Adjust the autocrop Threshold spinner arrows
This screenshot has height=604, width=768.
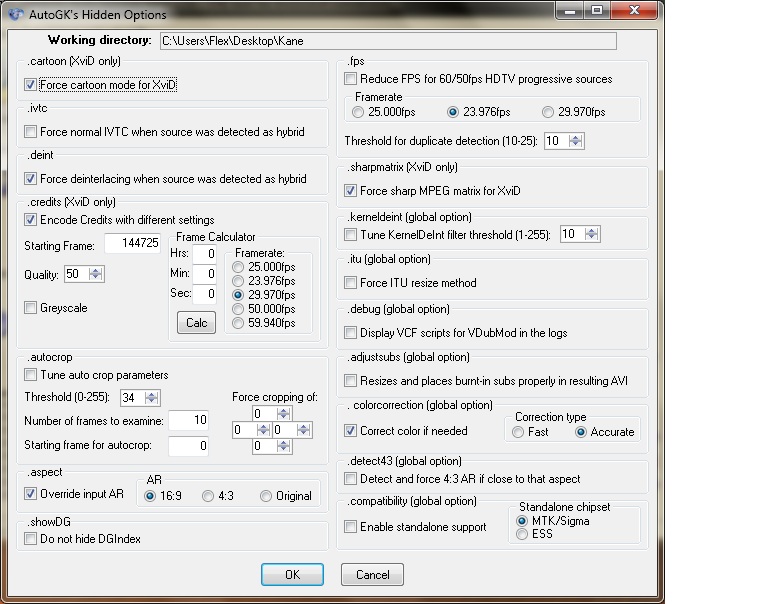pos(151,397)
